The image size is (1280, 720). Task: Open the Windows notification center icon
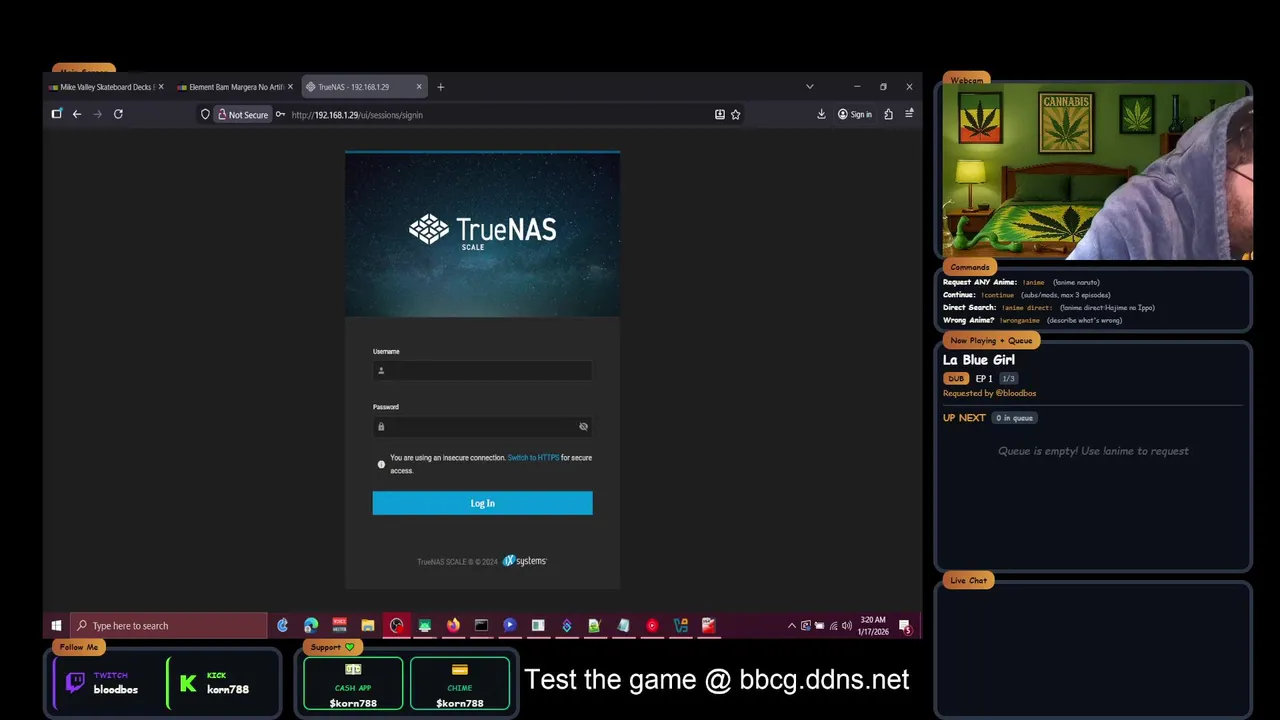point(905,627)
